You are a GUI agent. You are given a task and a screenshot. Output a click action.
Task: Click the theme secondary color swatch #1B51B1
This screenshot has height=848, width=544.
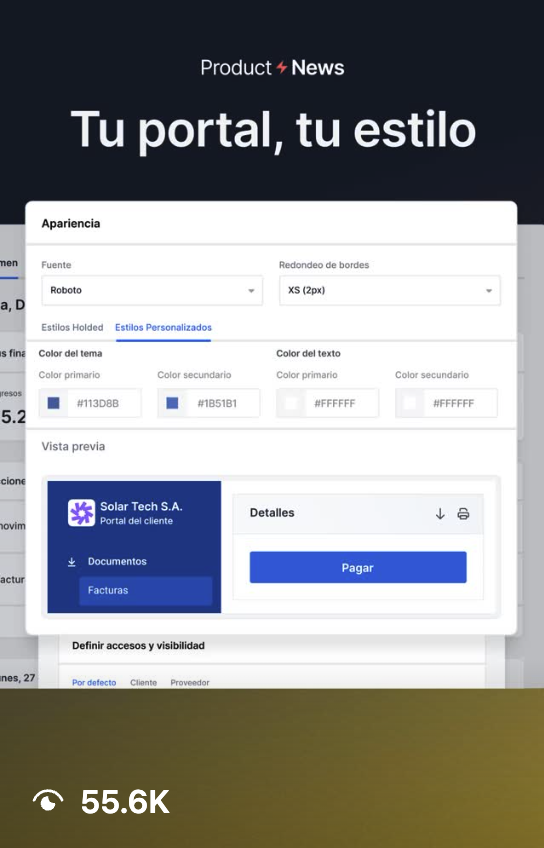pyautogui.click(x=173, y=403)
